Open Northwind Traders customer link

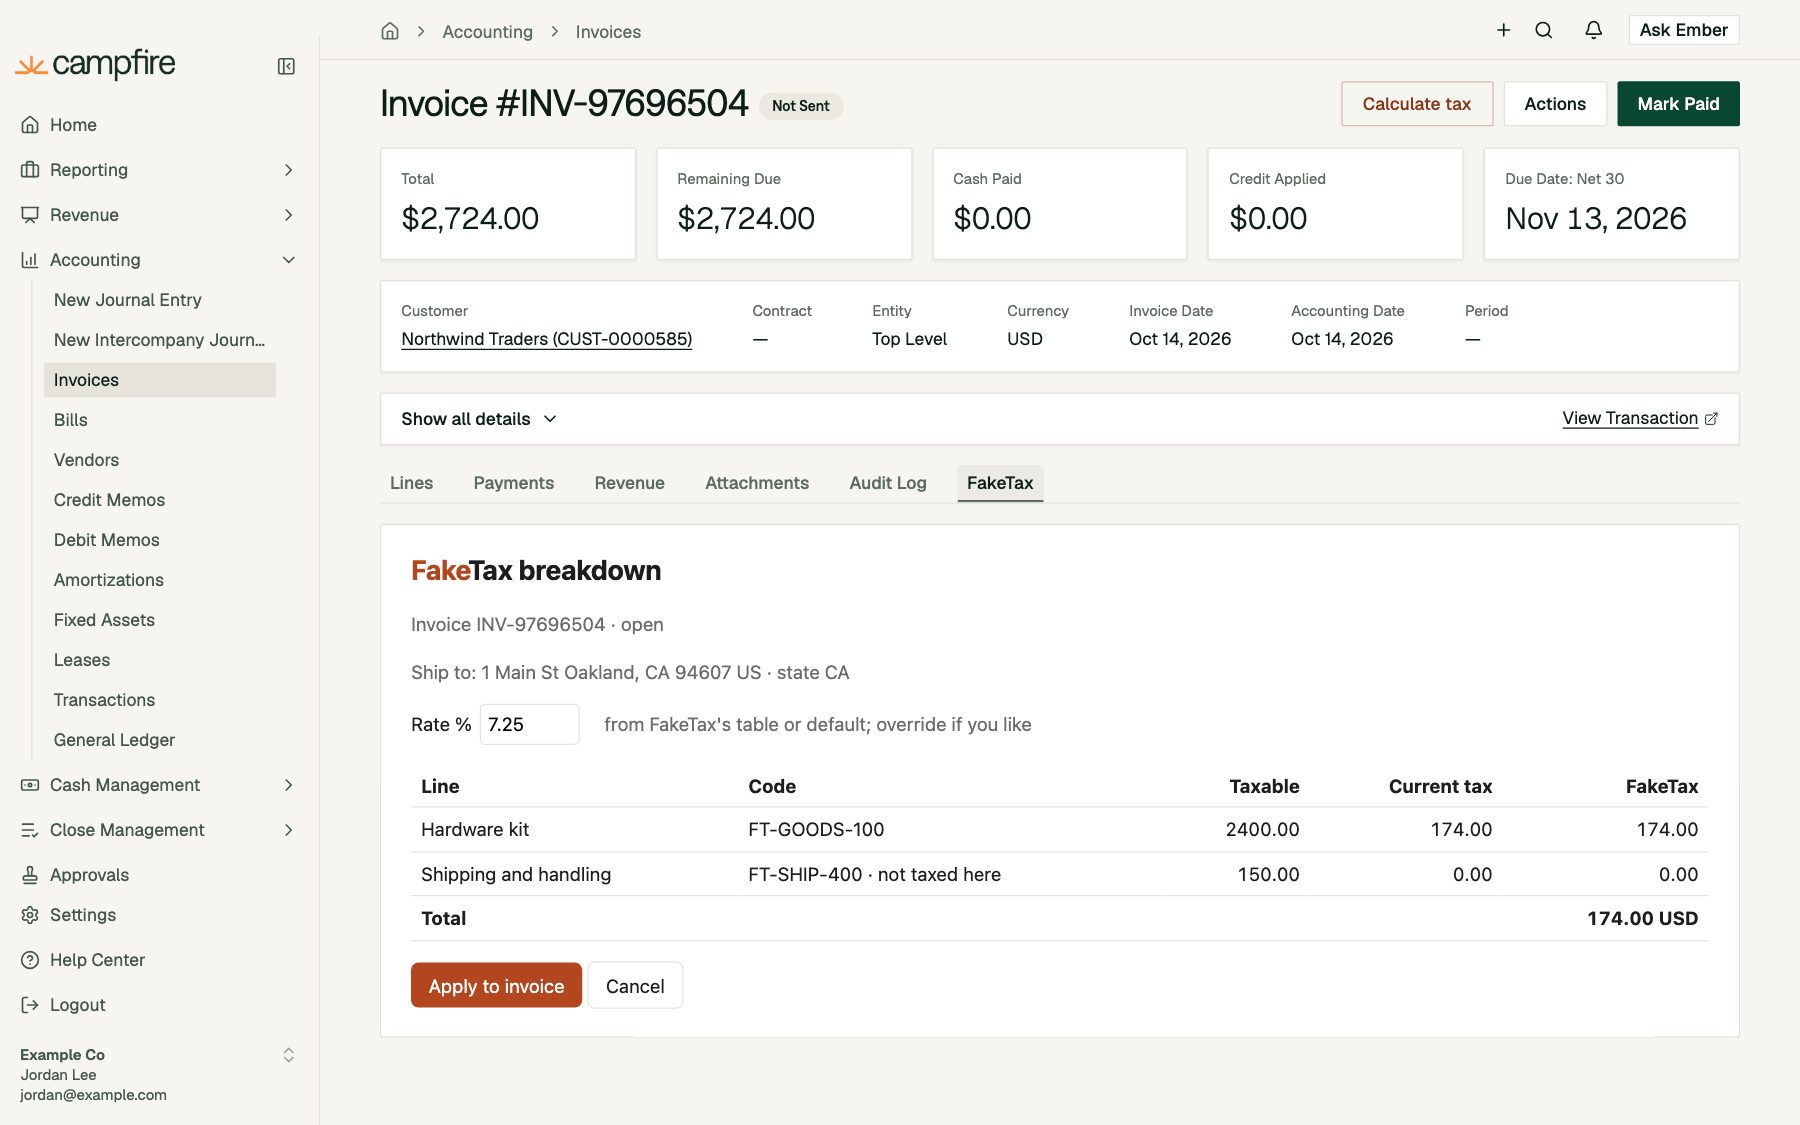click(x=547, y=339)
